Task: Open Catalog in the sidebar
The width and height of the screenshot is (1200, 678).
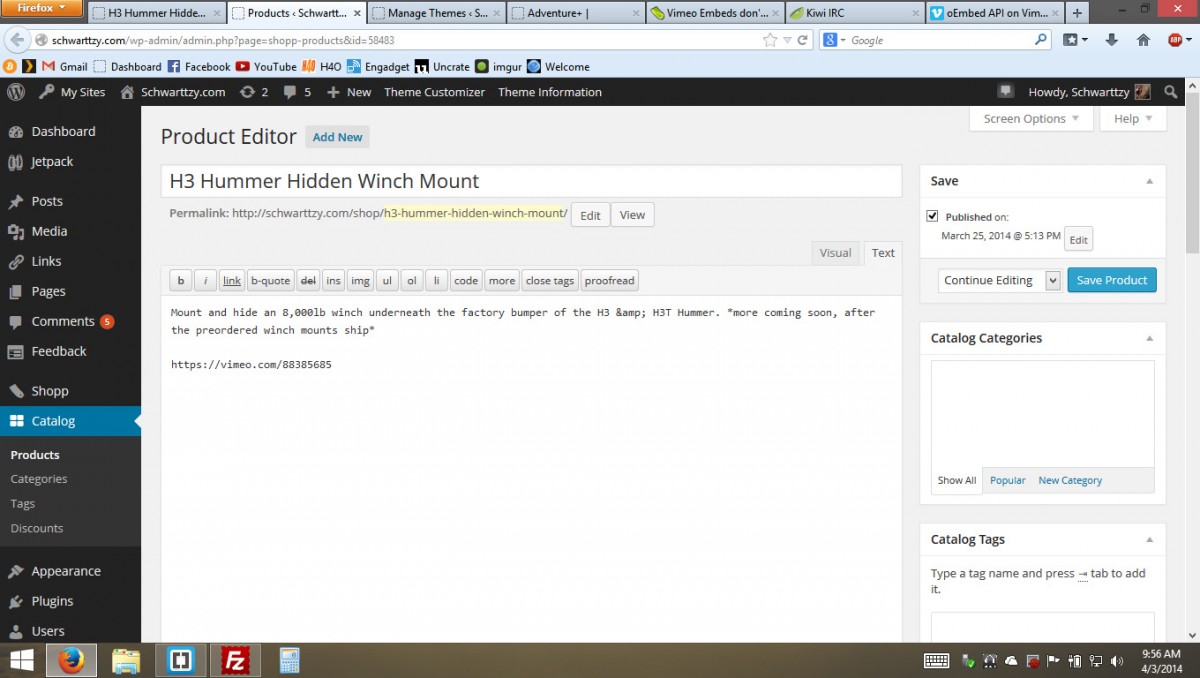Action: [70, 421]
